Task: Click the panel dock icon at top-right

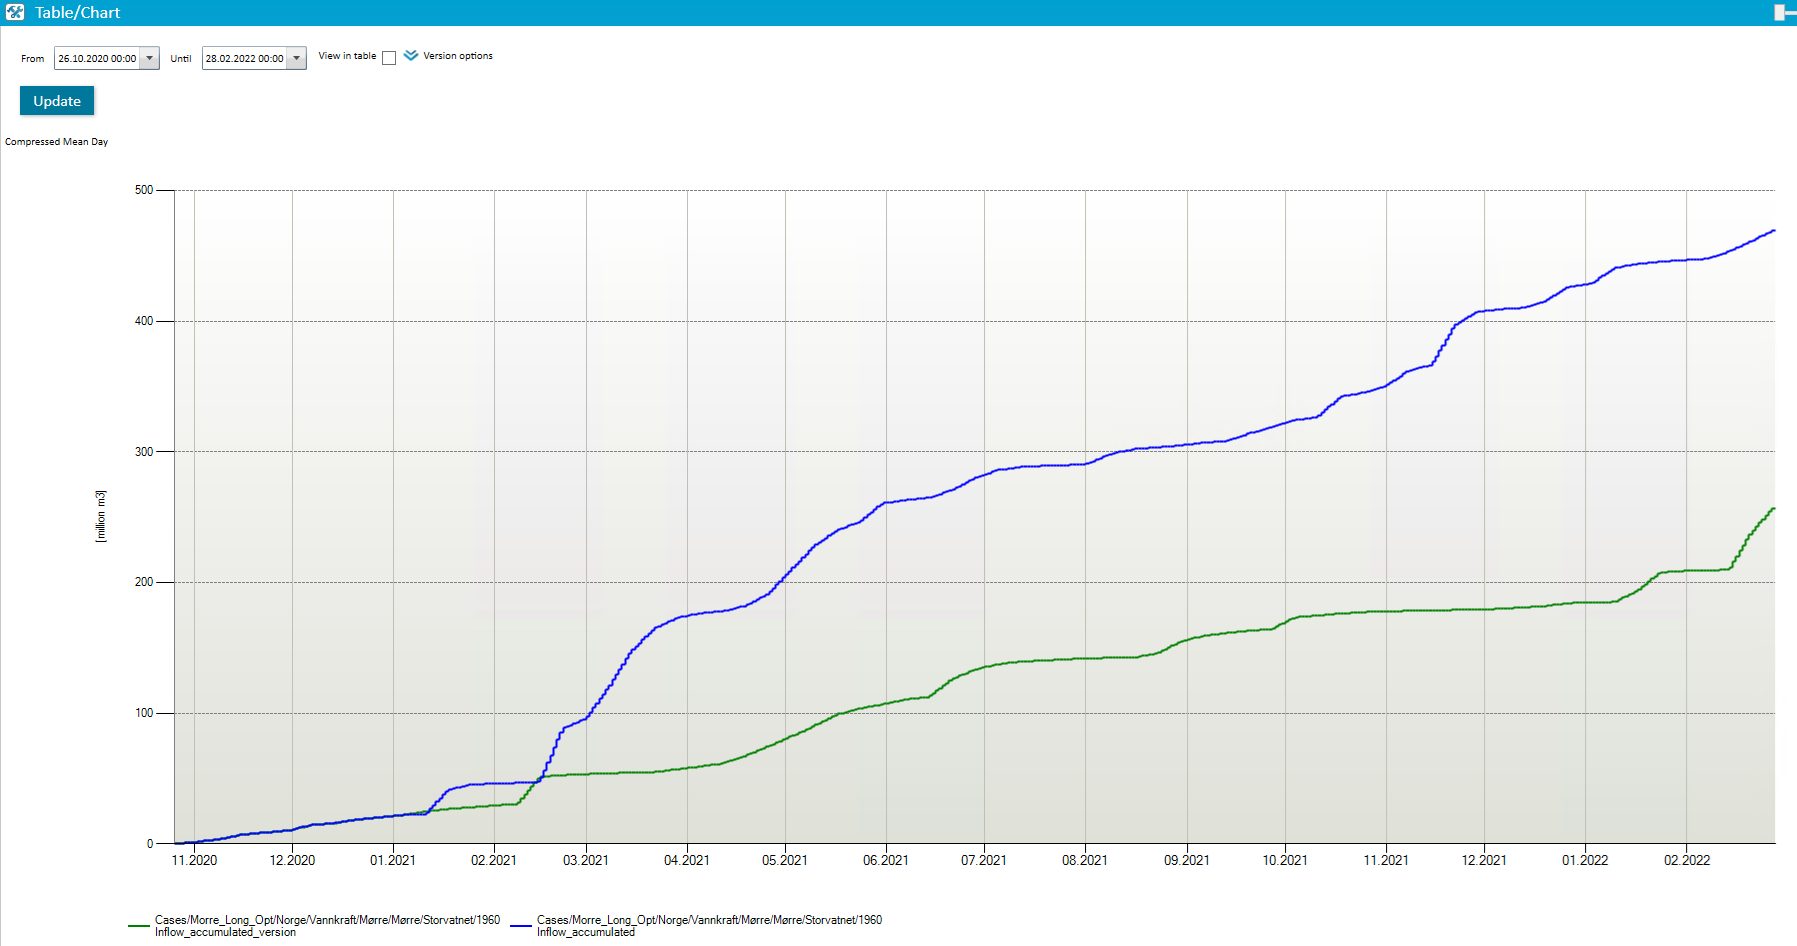Action: point(1785,12)
